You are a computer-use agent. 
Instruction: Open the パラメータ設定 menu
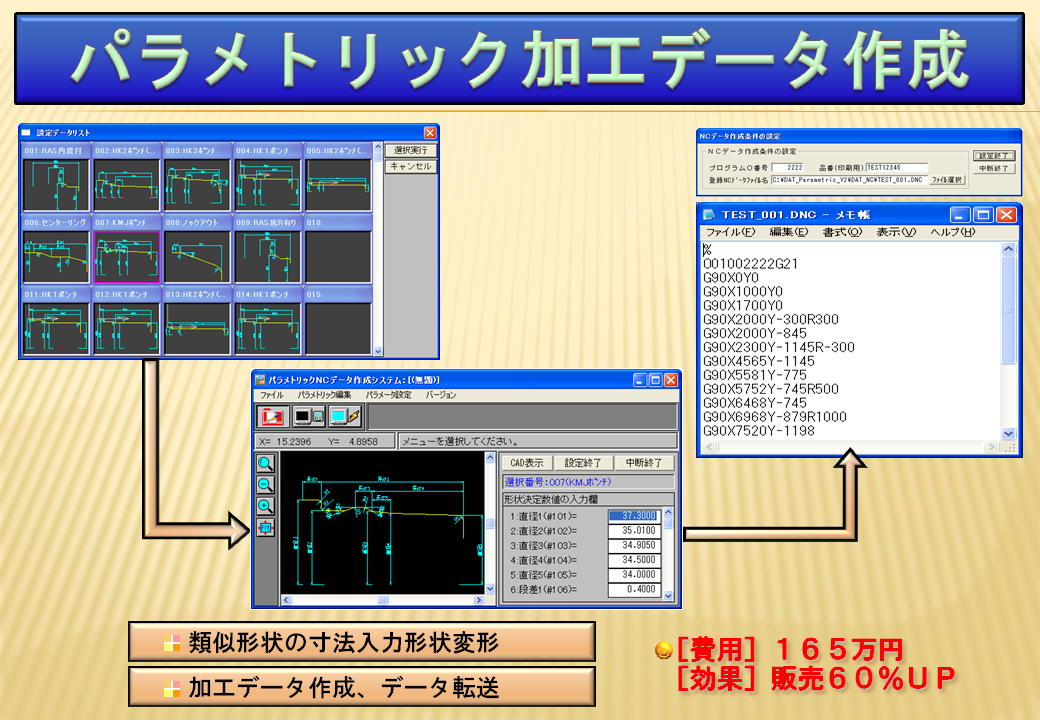pyautogui.click(x=388, y=394)
